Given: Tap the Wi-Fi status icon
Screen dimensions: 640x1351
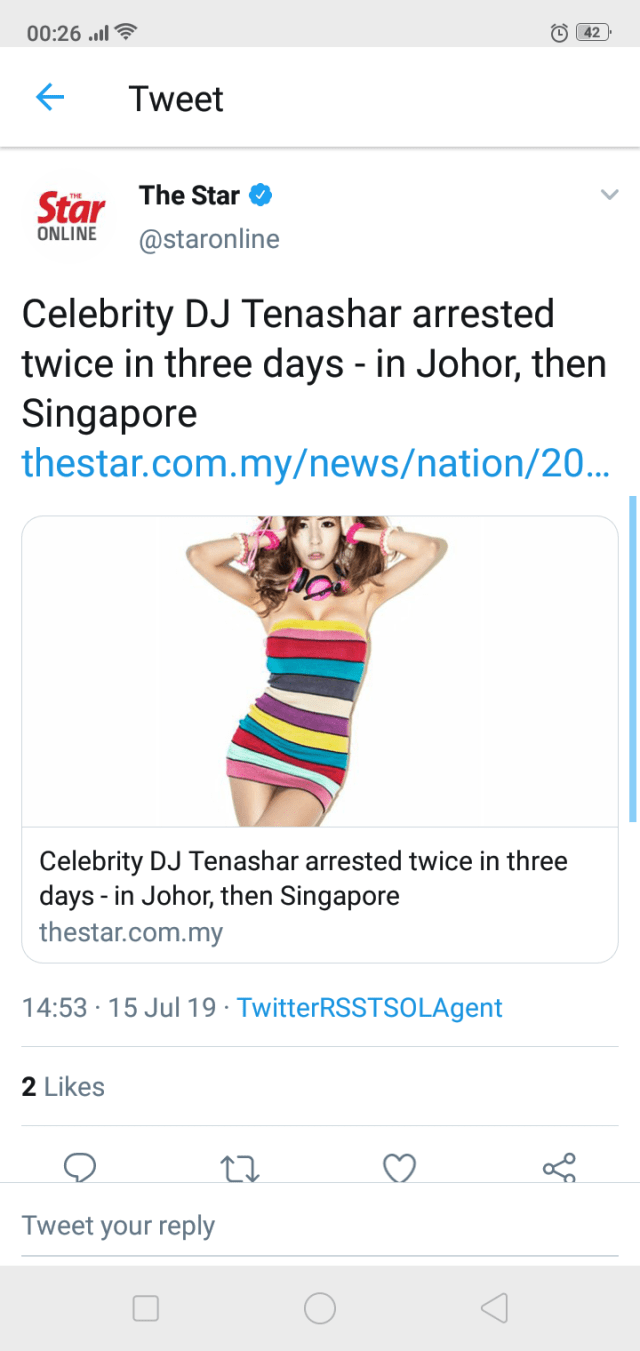Looking at the screenshot, I should tap(126, 33).
